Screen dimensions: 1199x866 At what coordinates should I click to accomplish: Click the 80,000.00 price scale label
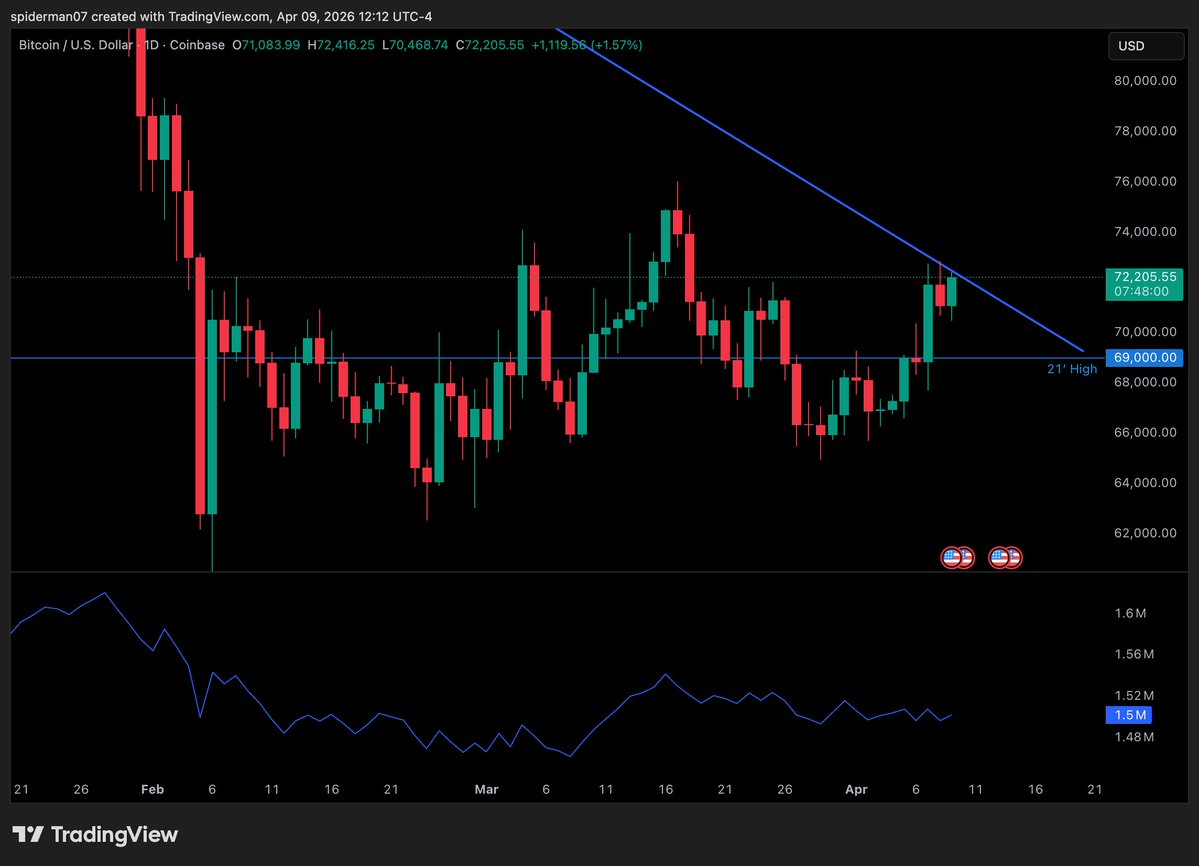tap(1145, 81)
